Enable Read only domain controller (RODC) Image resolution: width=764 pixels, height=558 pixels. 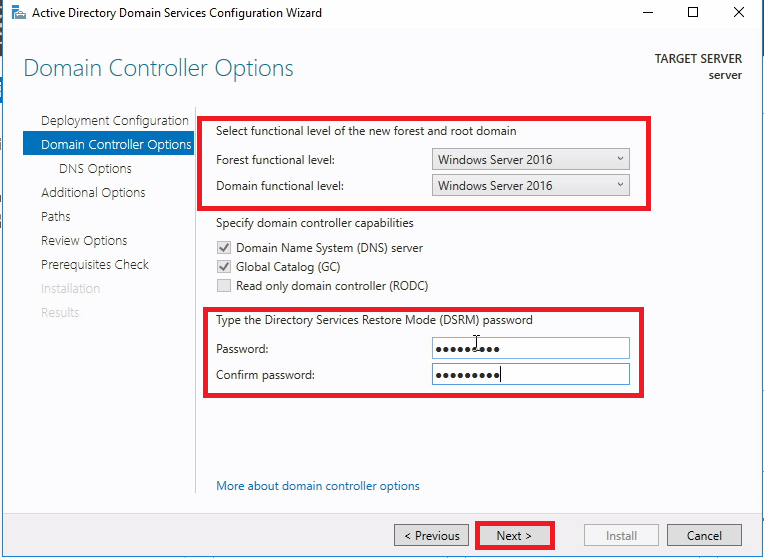(x=224, y=286)
